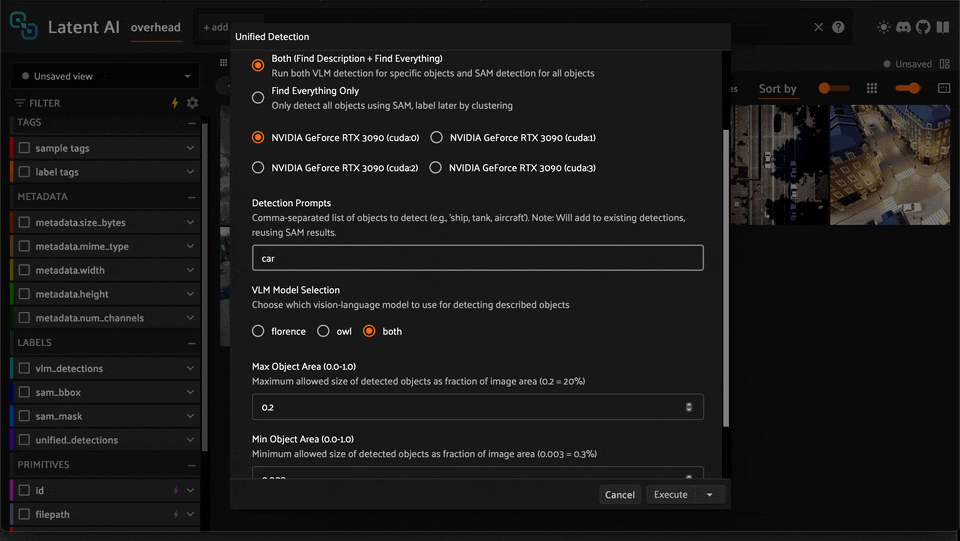The height and width of the screenshot is (541, 960).
Task: Check the id checkbox
Action: click(24, 490)
